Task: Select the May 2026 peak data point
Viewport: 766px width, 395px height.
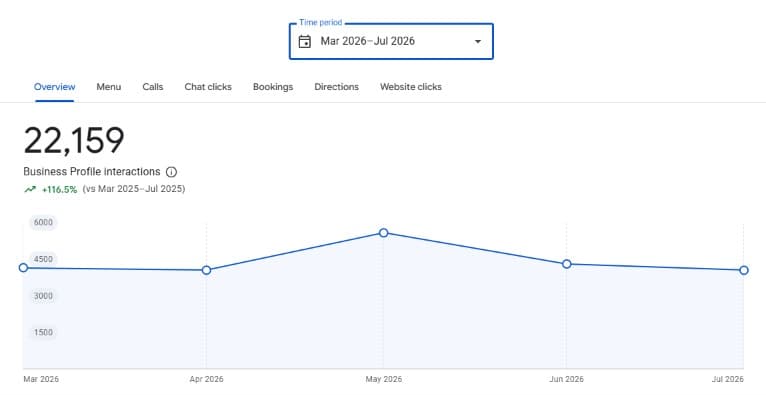Action: pyautogui.click(x=383, y=233)
